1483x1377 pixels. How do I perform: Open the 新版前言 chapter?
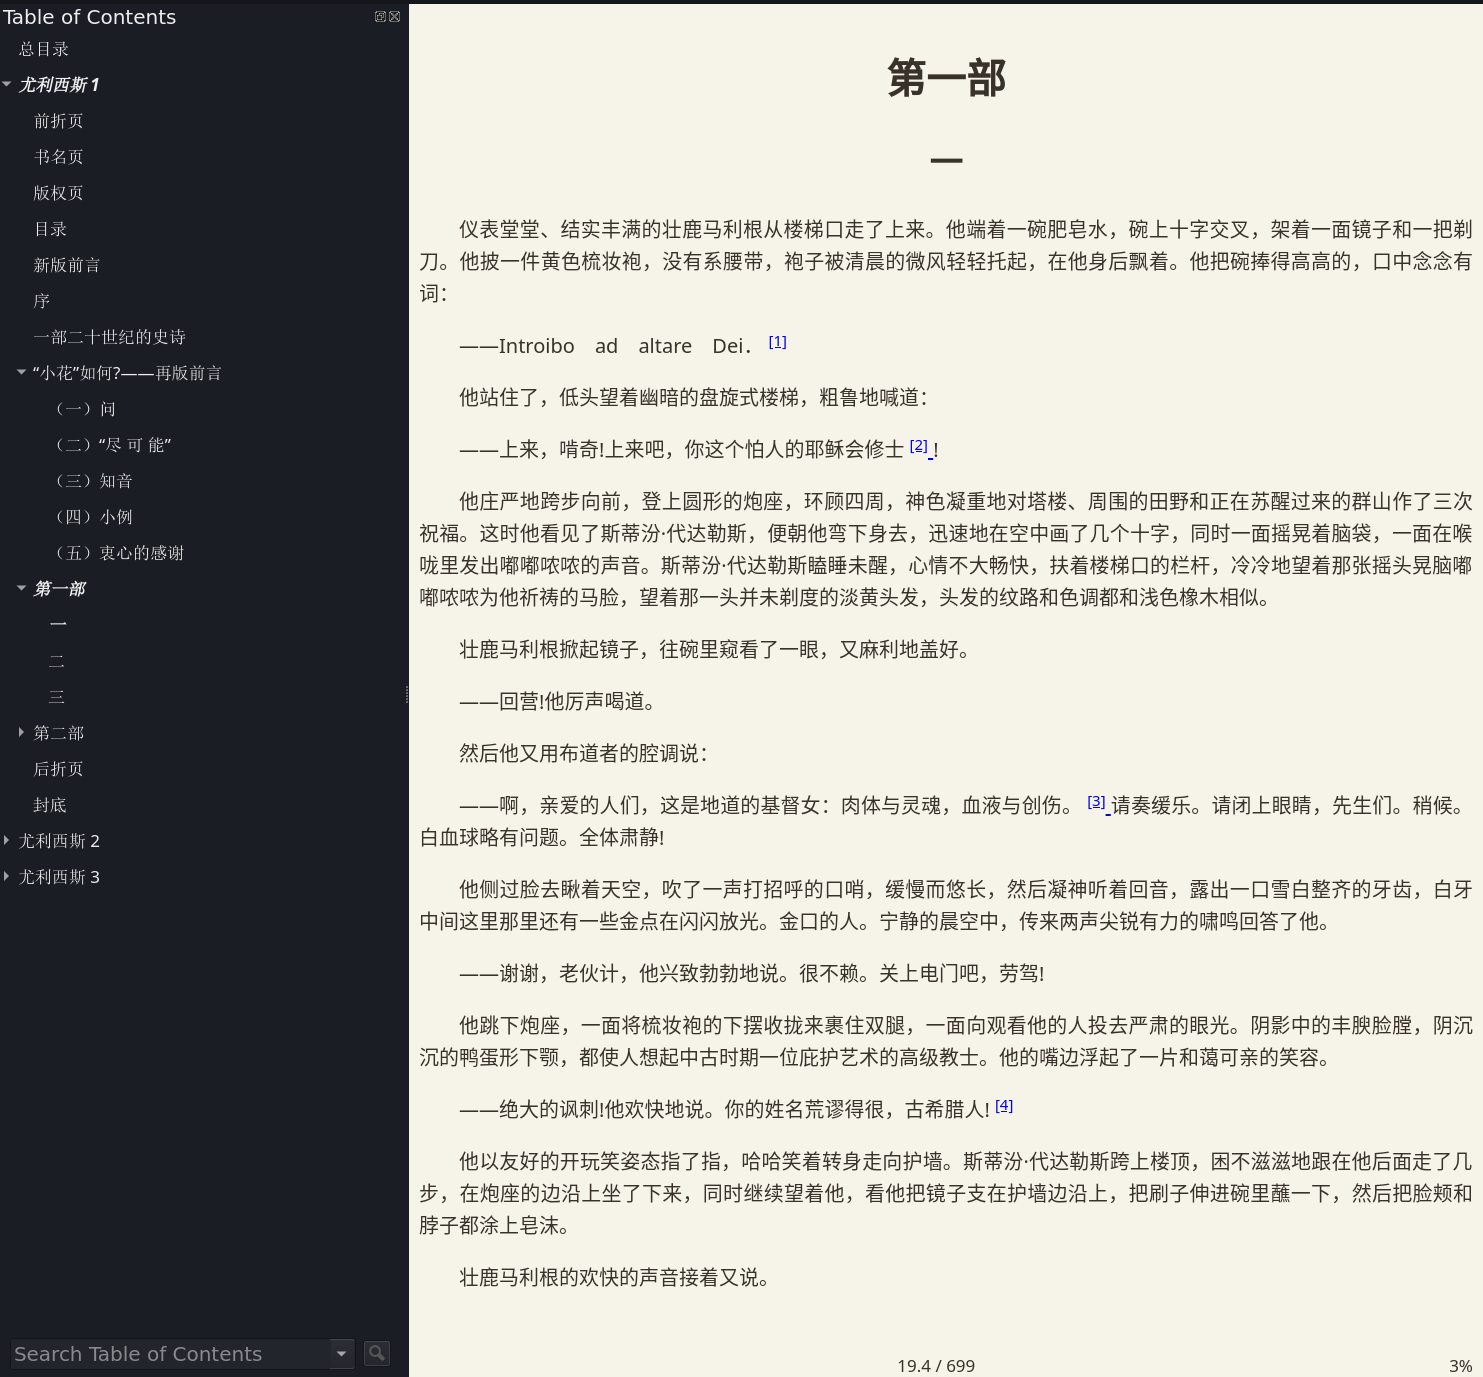tap(67, 265)
